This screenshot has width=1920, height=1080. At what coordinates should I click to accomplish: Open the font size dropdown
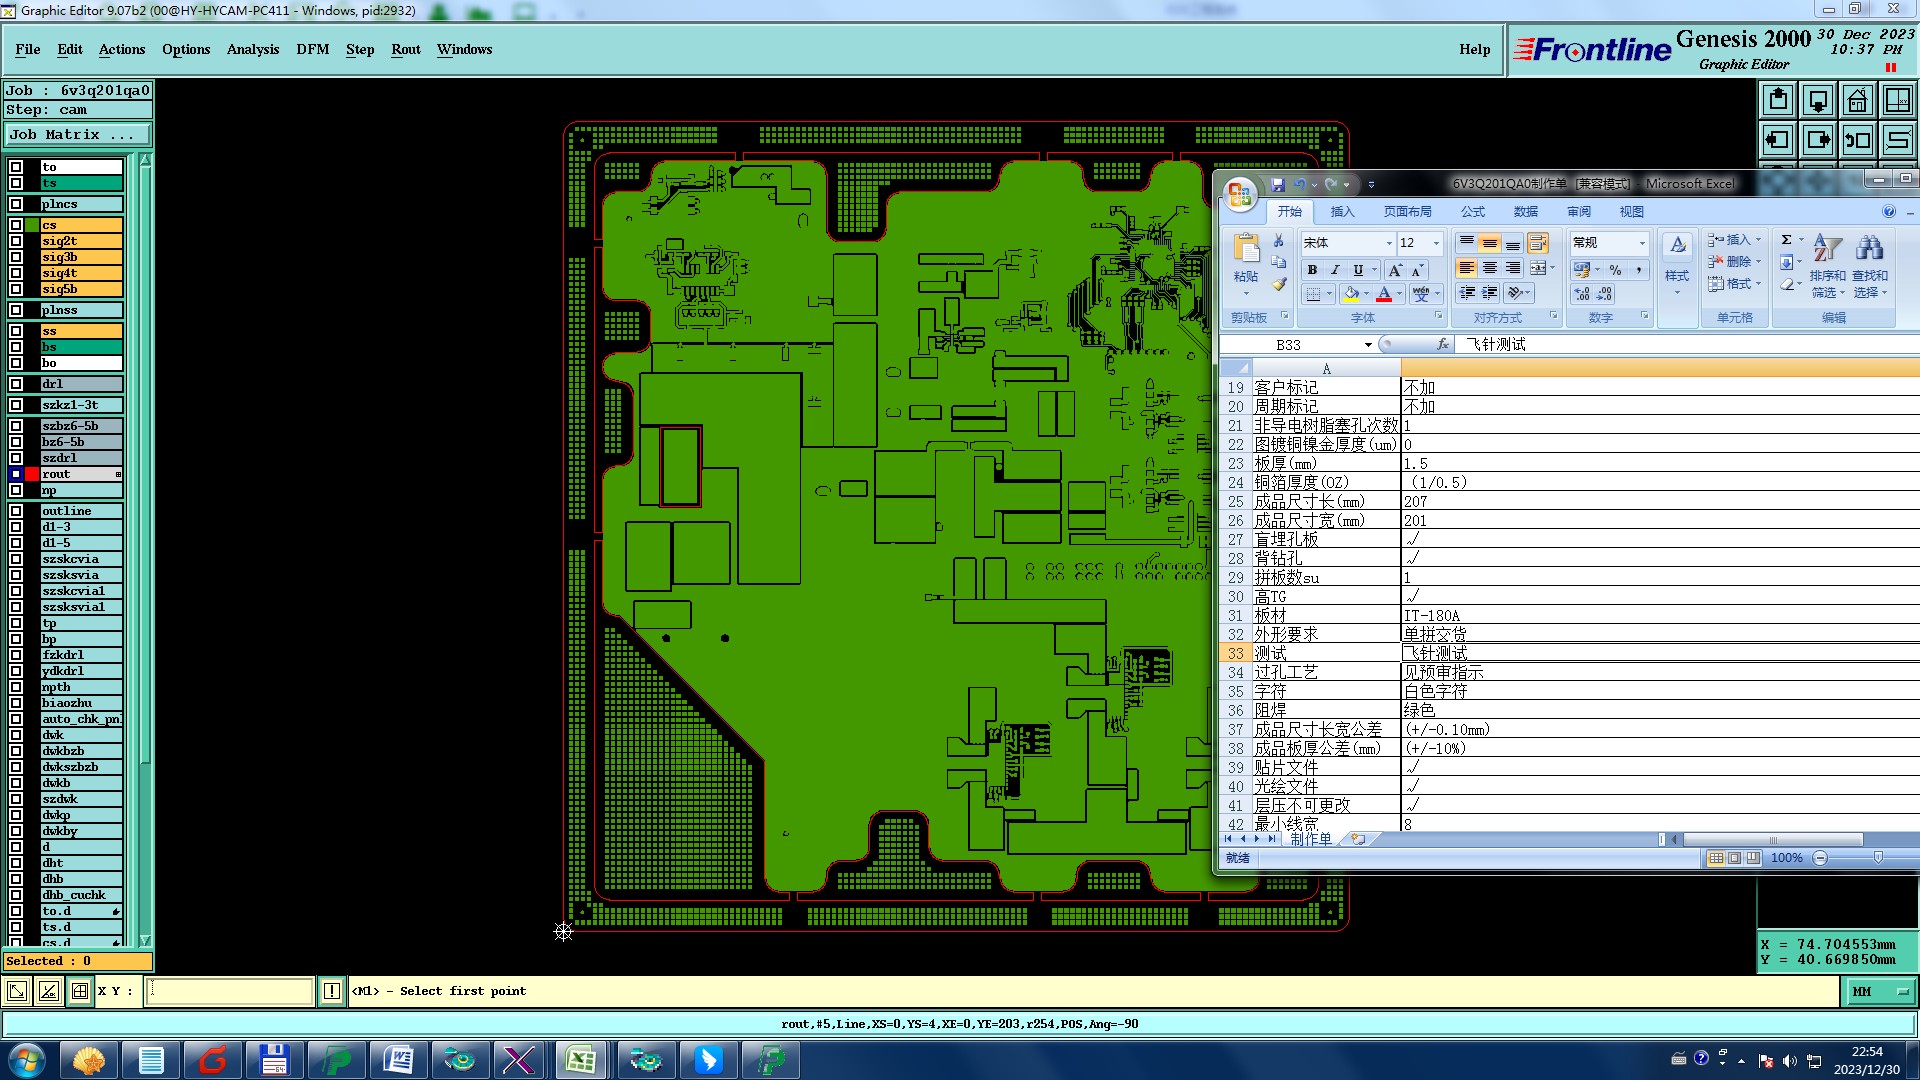1436,243
